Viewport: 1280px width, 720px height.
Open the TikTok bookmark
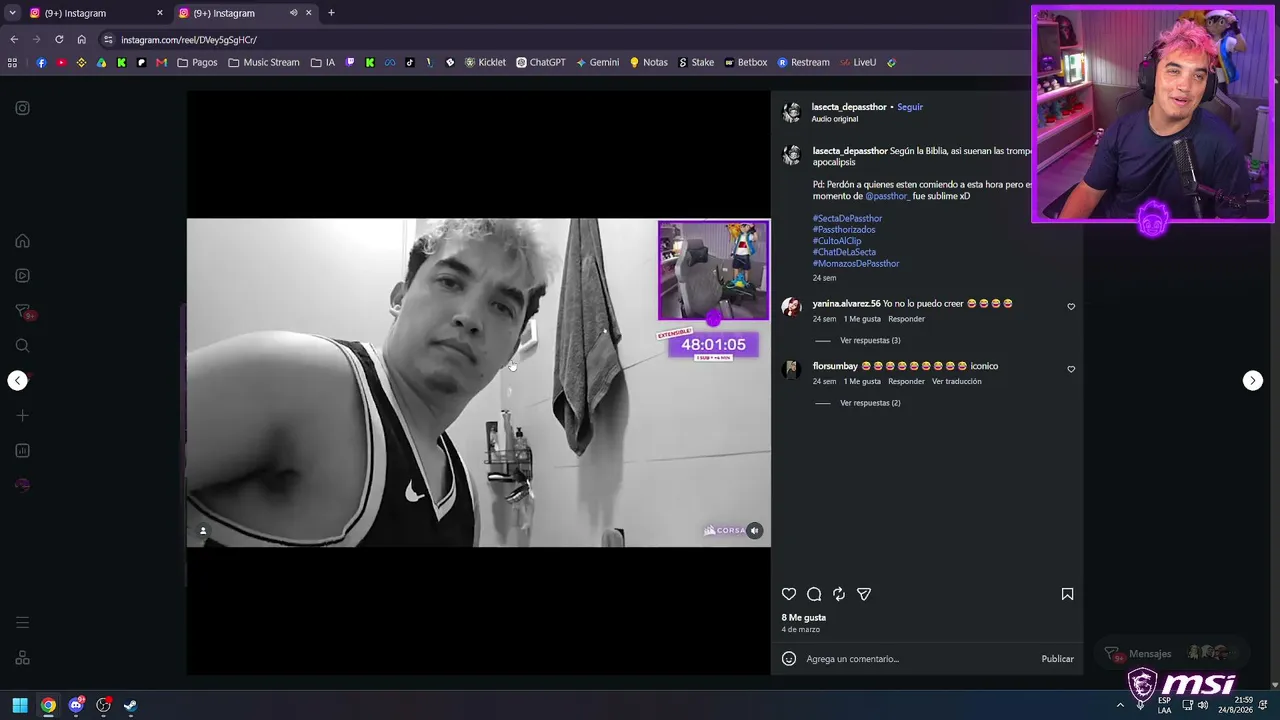pyautogui.click(x=410, y=62)
